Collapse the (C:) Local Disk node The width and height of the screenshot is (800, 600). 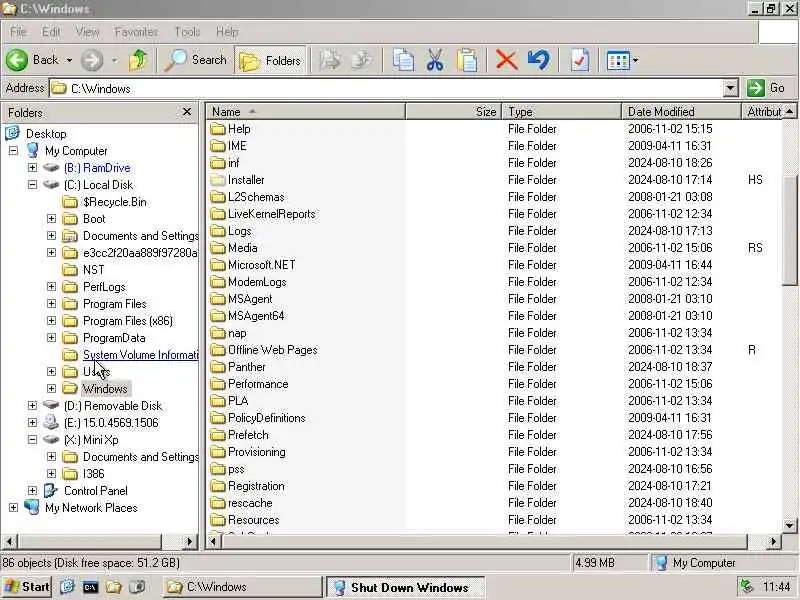click(32, 185)
